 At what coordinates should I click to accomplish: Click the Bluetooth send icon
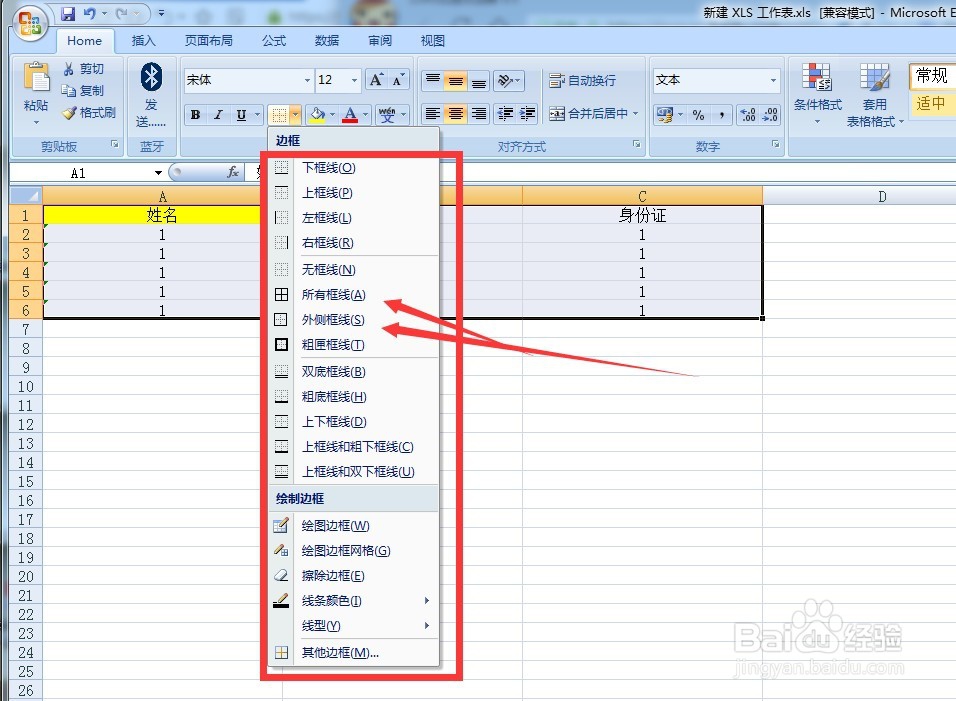[151, 77]
